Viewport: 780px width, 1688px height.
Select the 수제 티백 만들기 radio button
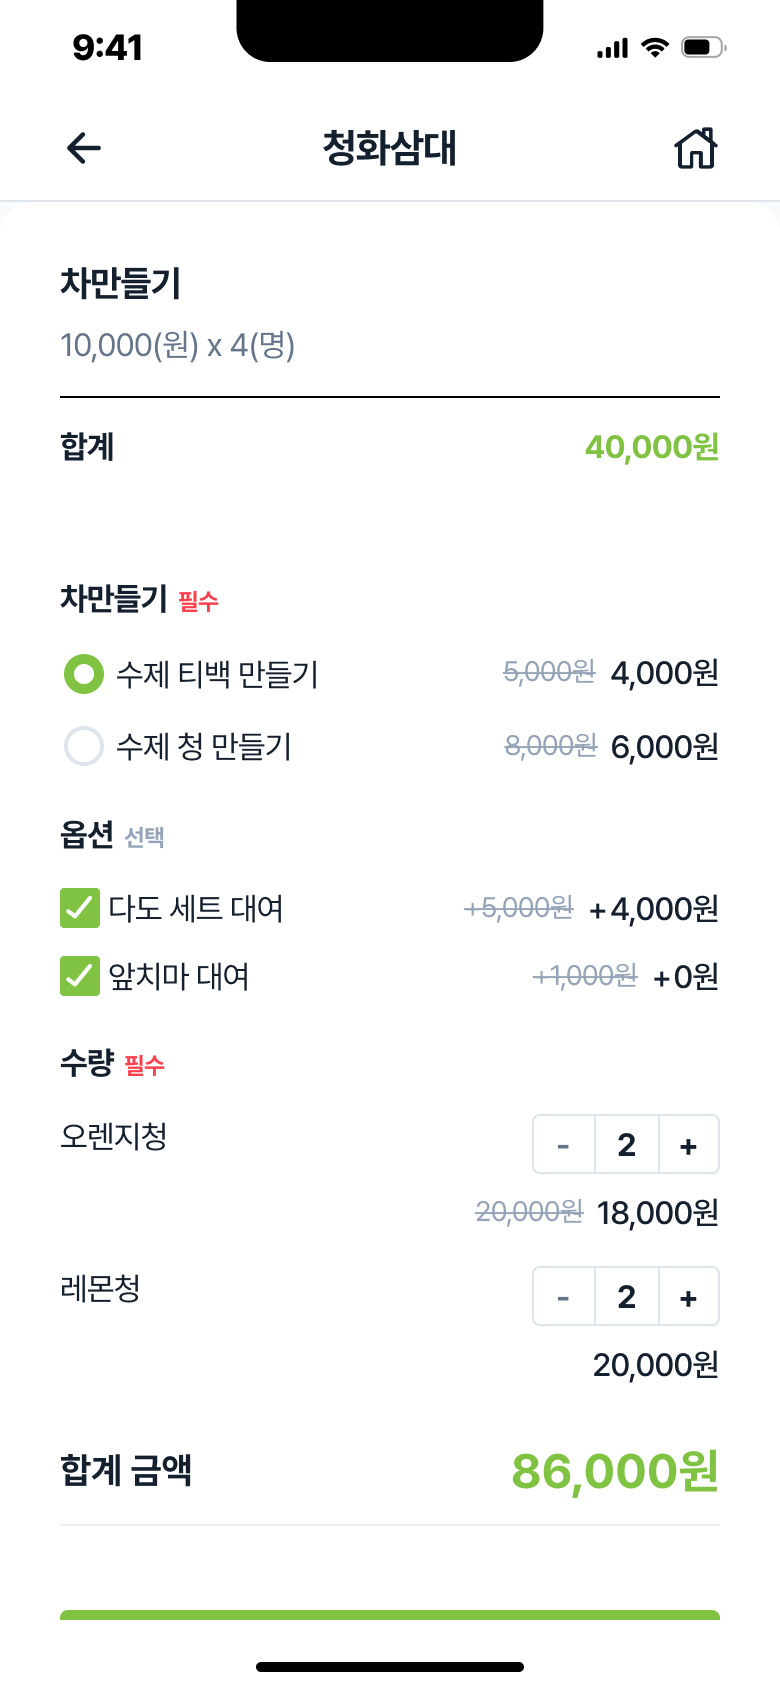coord(84,674)
